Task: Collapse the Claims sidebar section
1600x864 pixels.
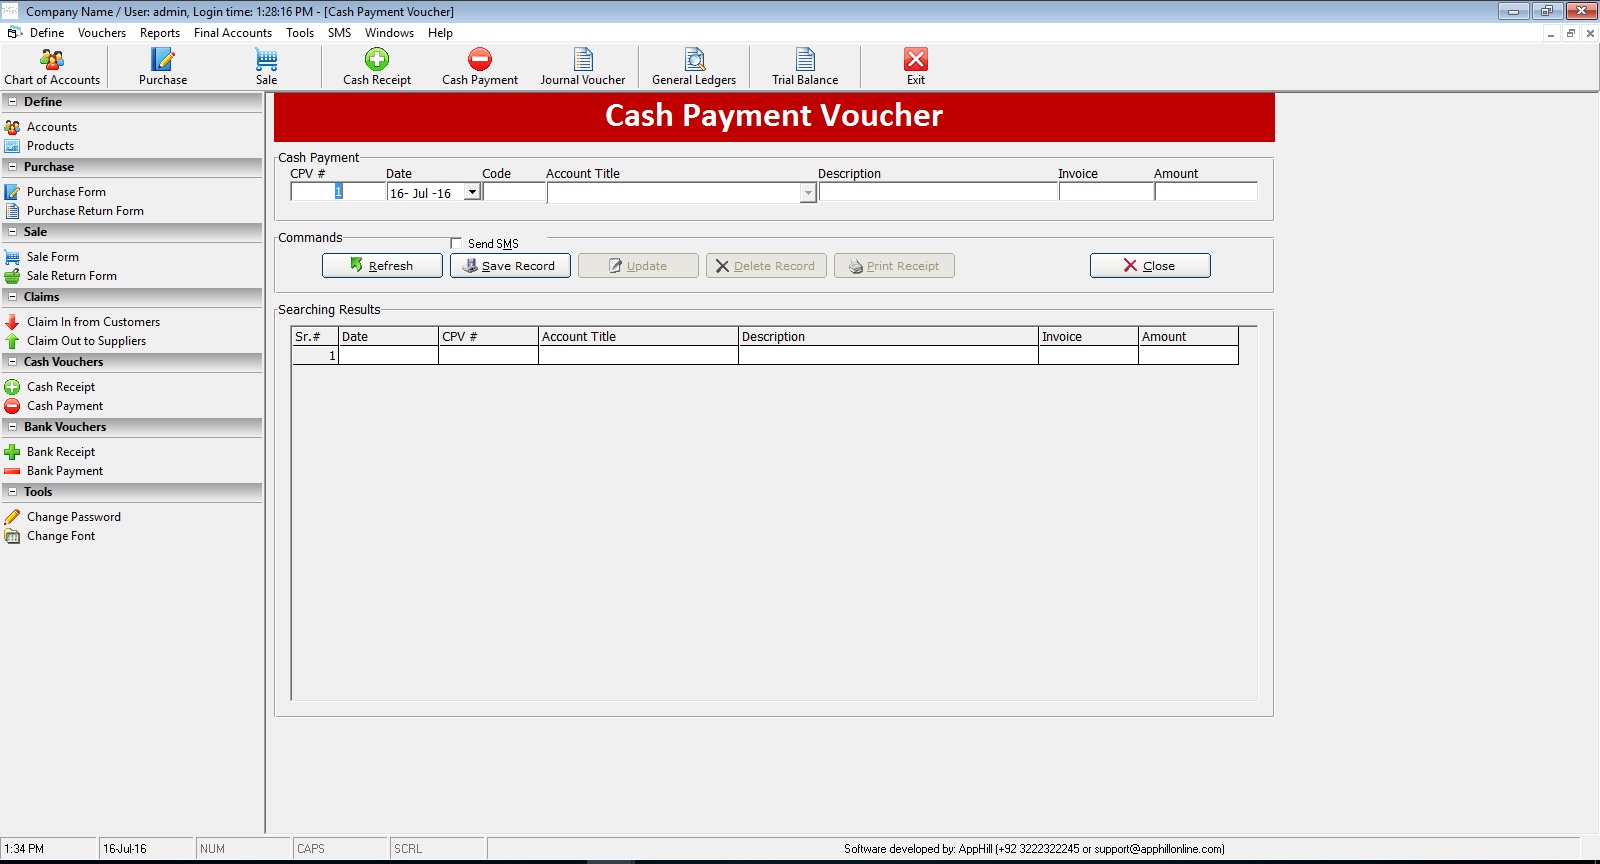Action: (x=13, y=297)
